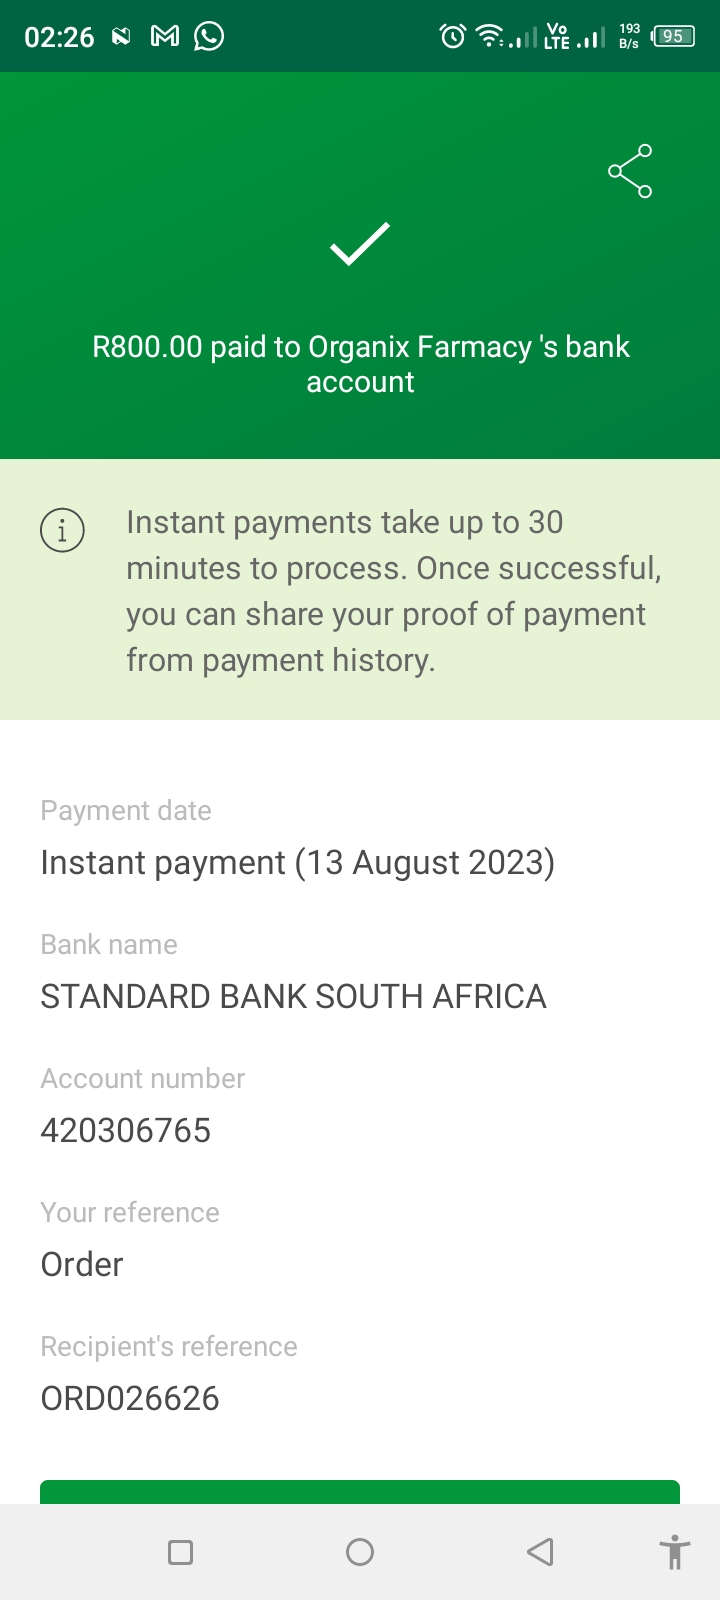The height and width of the screenshot is (1600, 720).
Task: Tap the Wi-Fi signal status icon
Action: point(490,37)
